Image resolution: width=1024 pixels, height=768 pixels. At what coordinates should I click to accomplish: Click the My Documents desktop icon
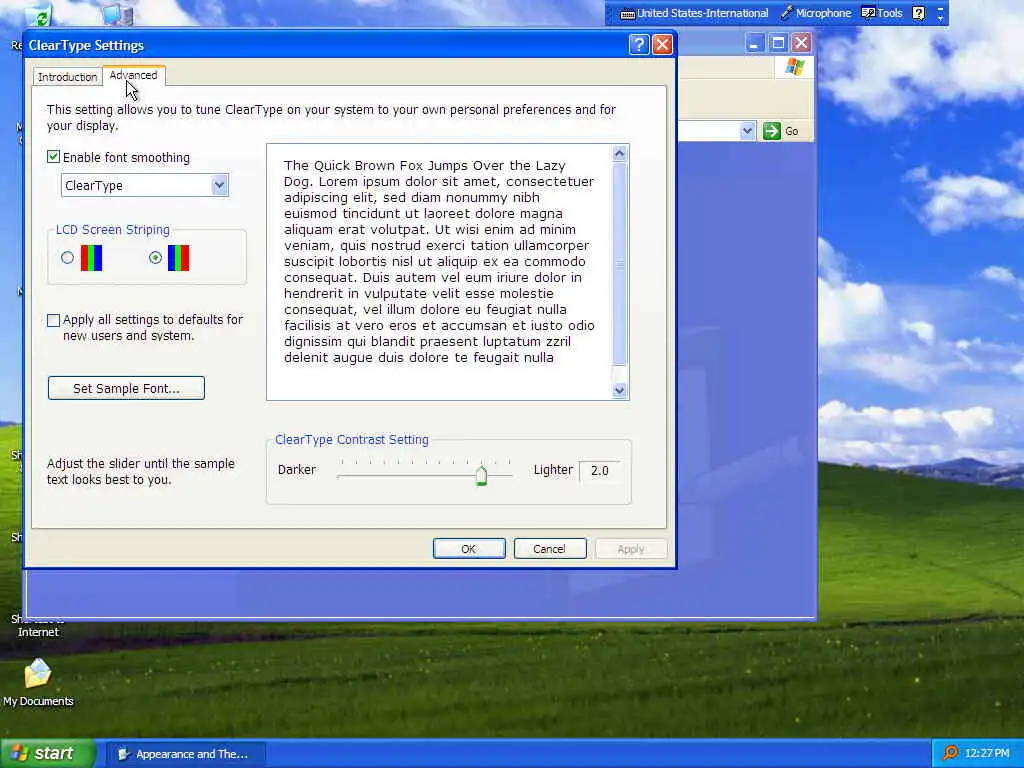pyautogui.click(x=38, y=682)
